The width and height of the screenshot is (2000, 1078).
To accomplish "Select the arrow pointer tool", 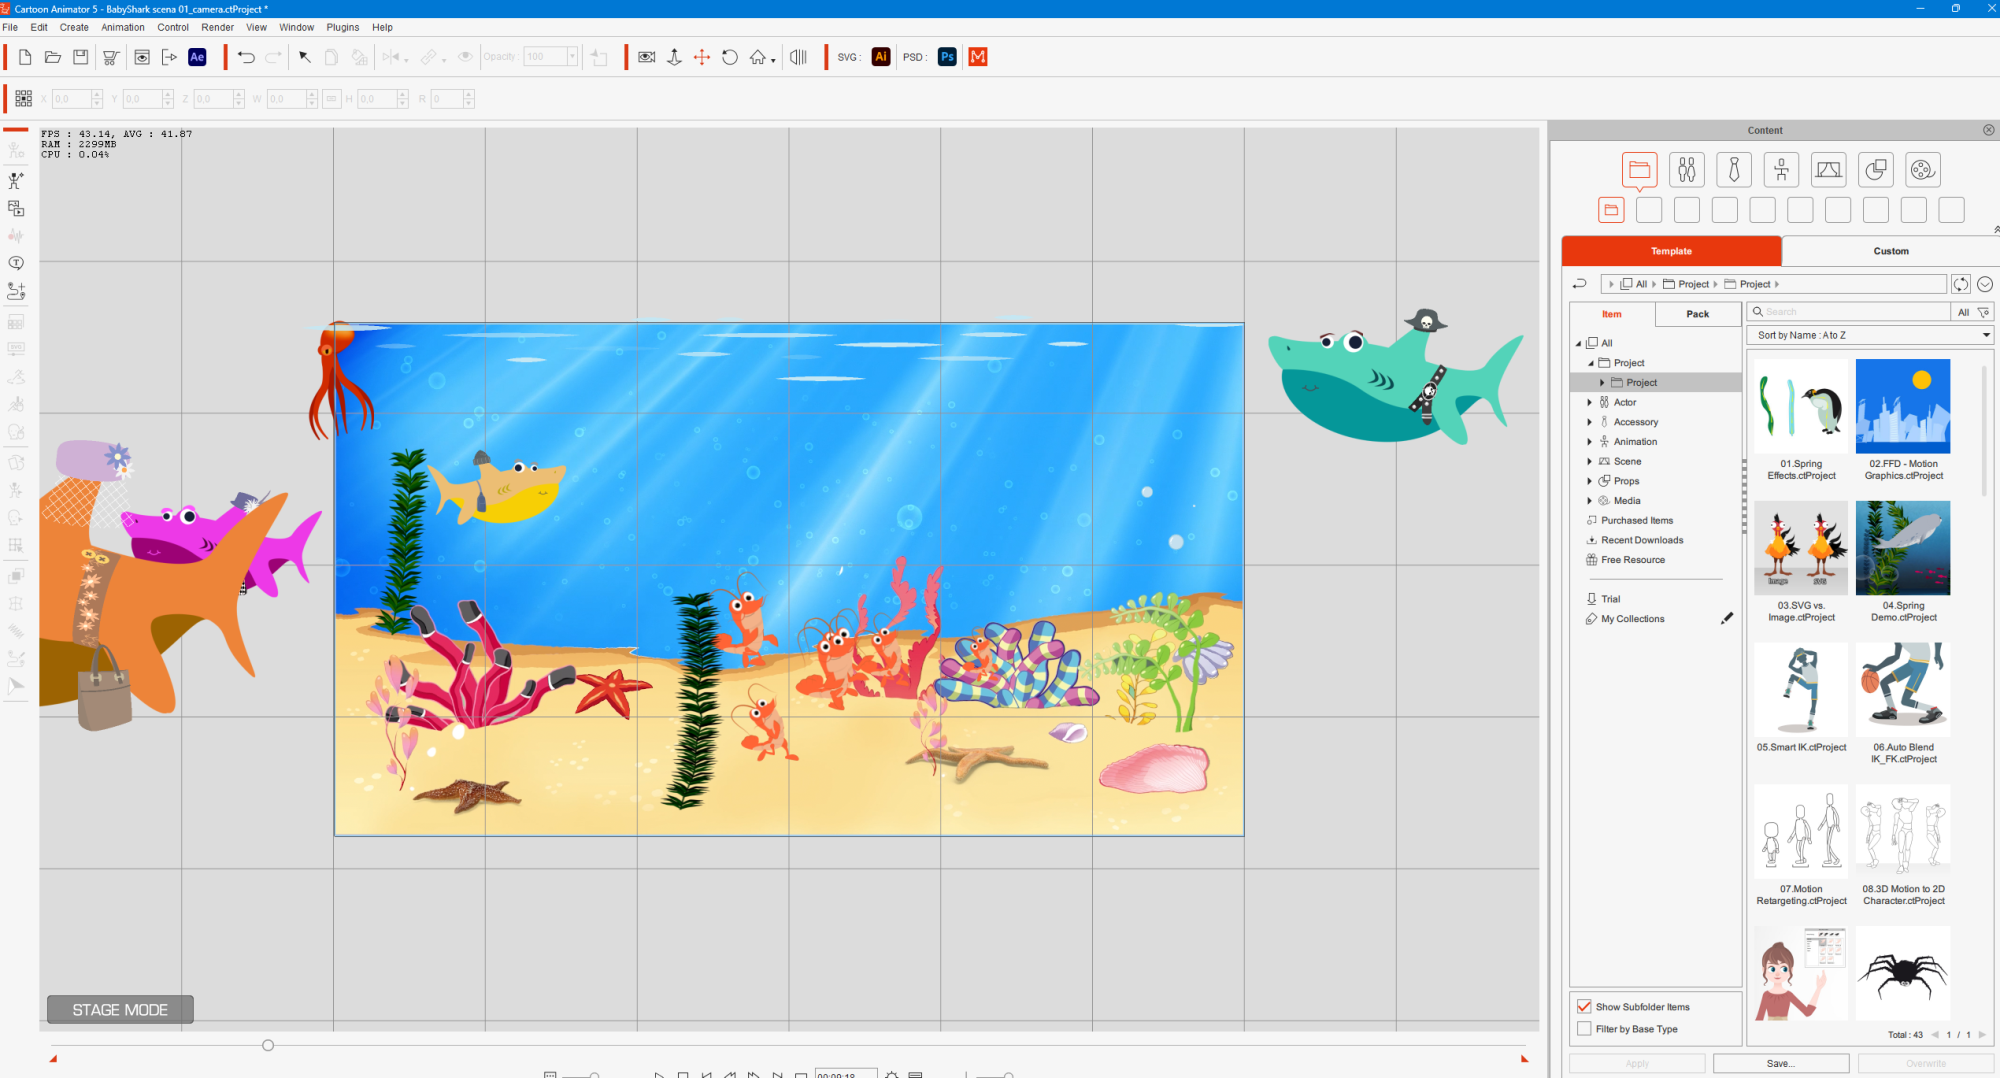I will point(305,57).
